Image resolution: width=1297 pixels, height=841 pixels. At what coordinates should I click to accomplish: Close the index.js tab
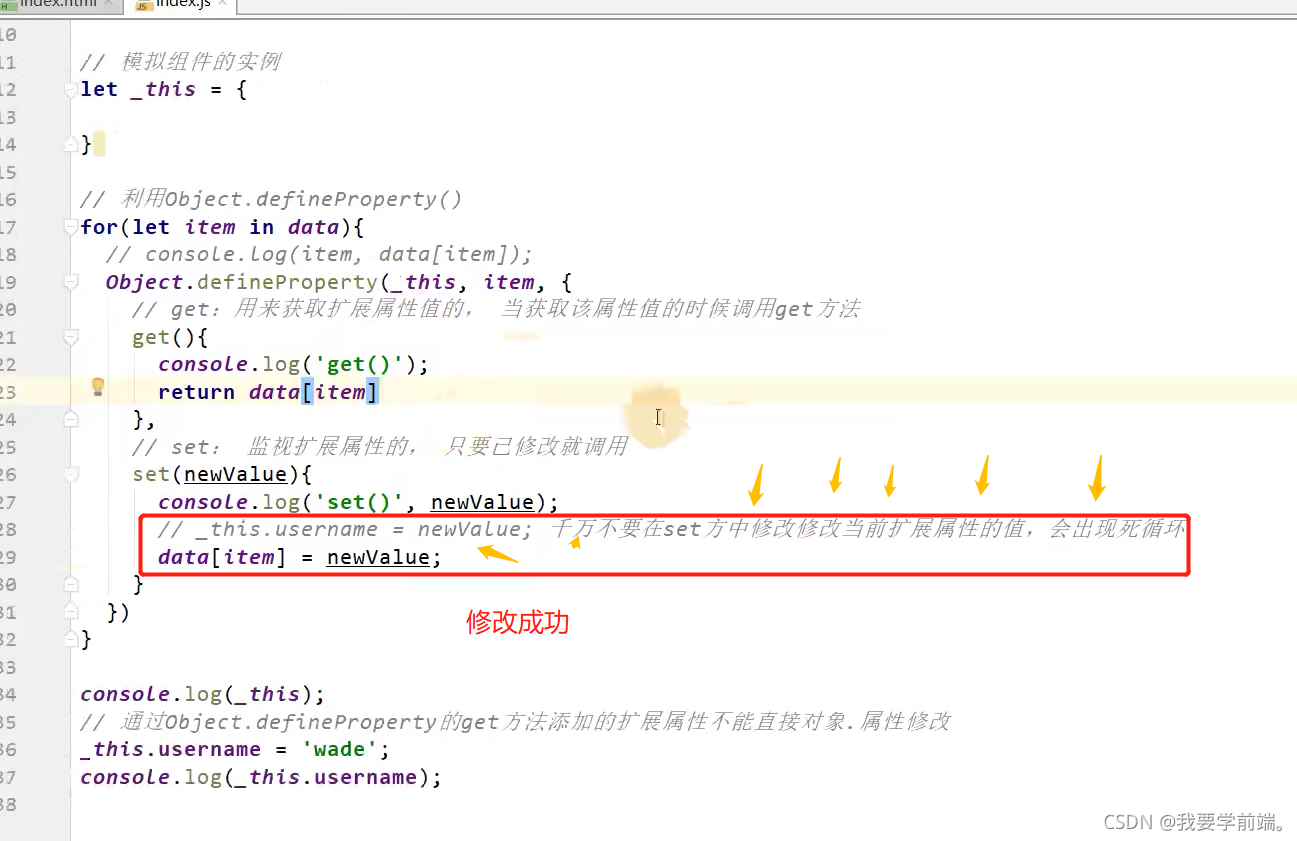click(x=220, y=4)
